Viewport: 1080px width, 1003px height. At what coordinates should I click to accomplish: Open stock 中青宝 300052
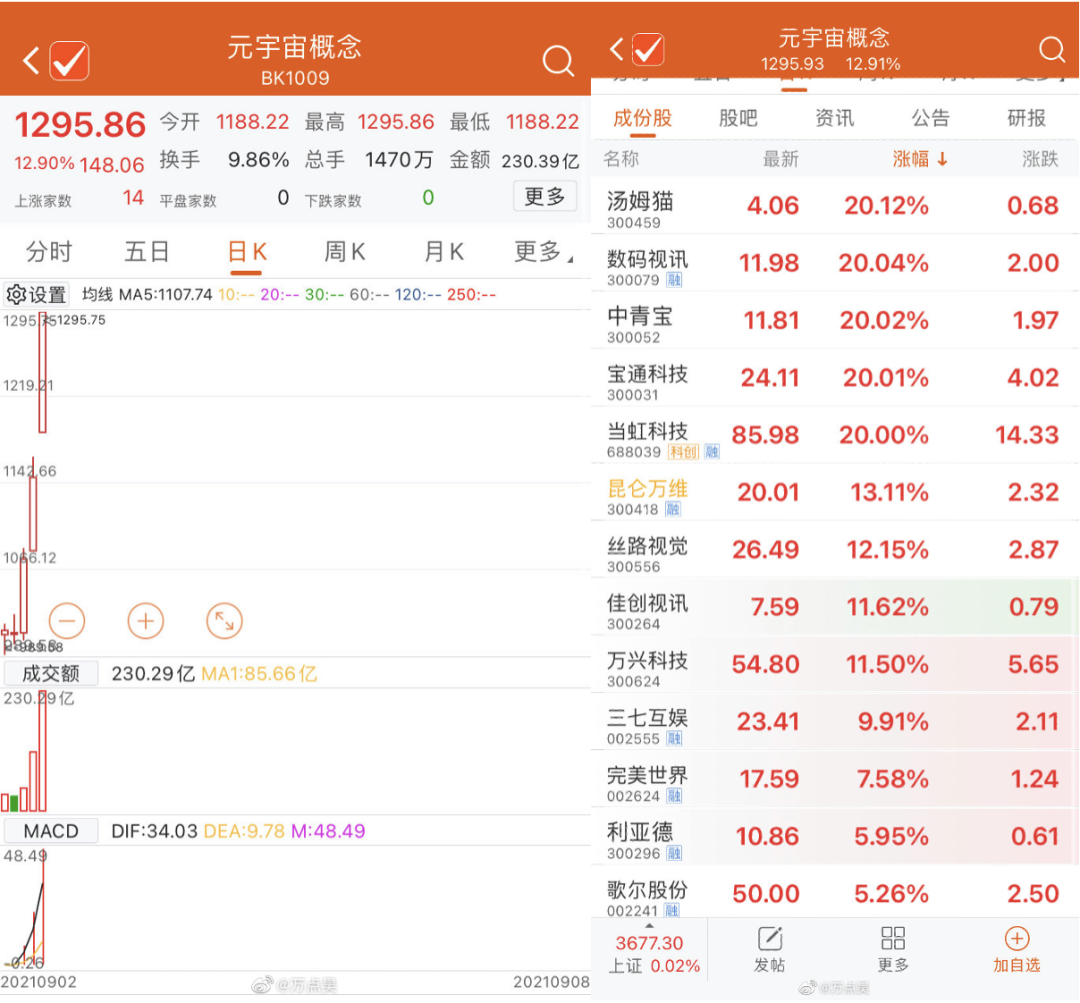tap(835, 320)
